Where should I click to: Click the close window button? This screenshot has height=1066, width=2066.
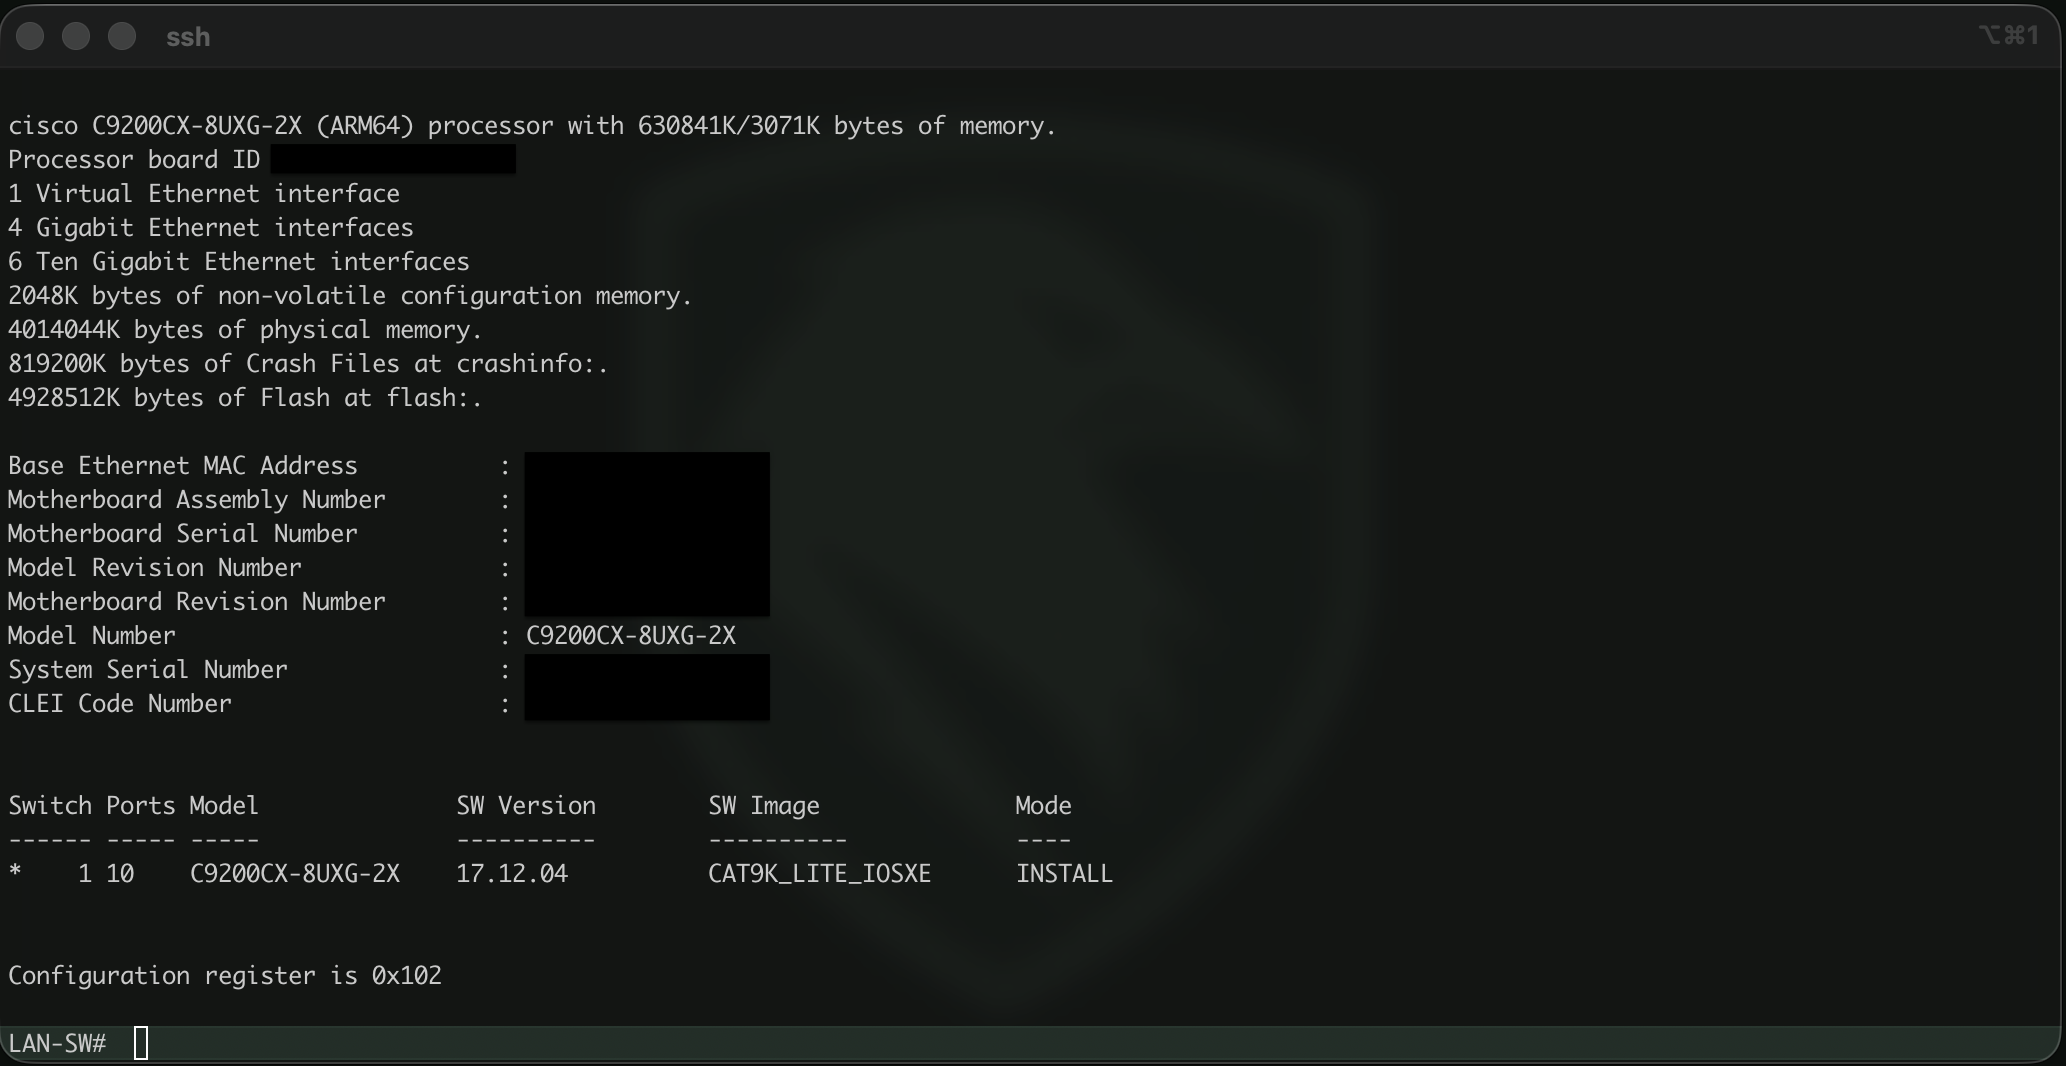31,37
